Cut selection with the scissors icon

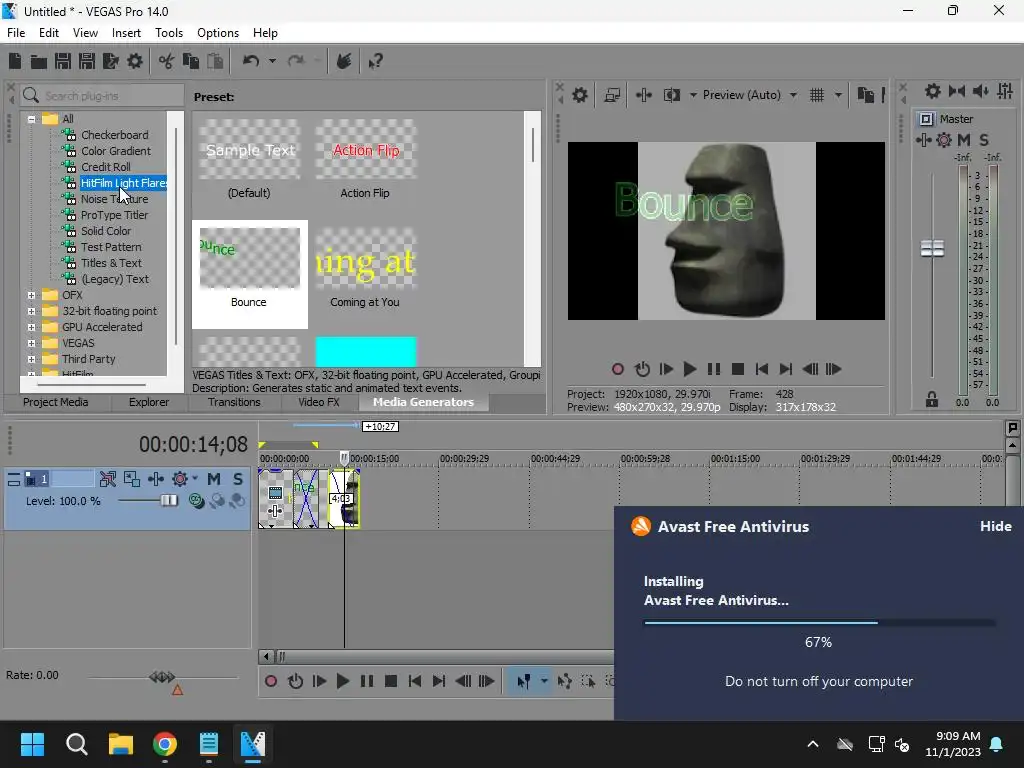pyautogui.click(x=167, y=61)
